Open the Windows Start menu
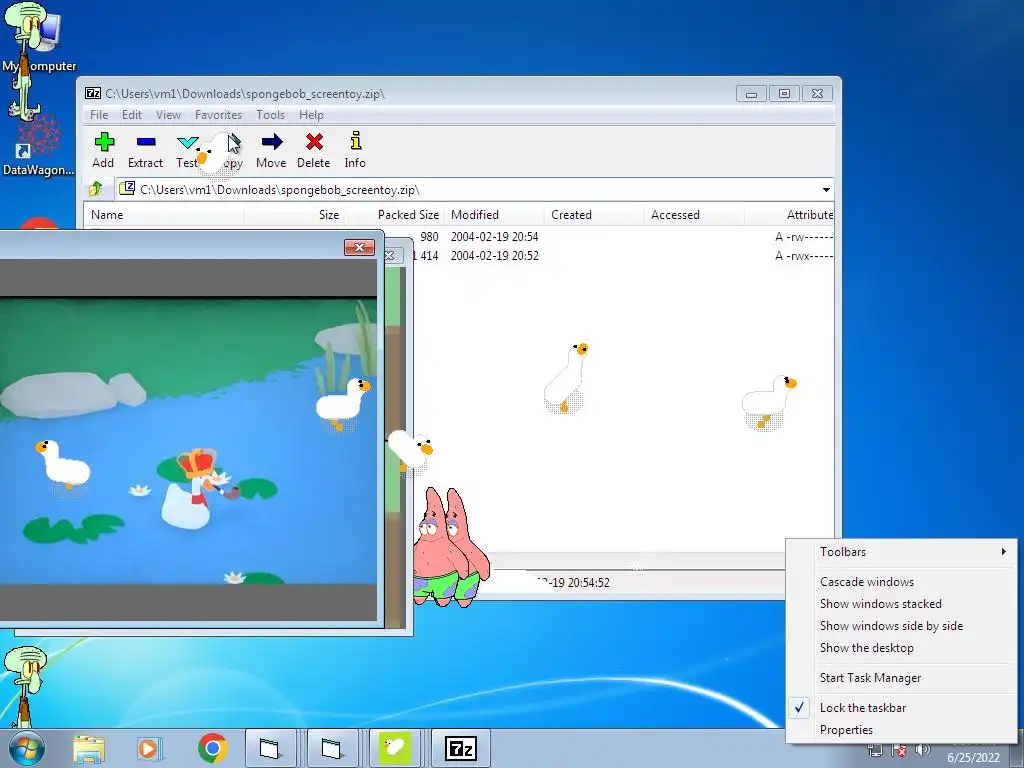 point(26,749)
